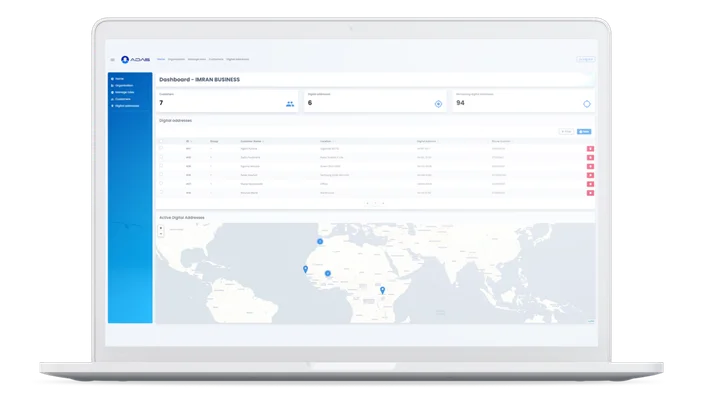Viewport: 704px width, 398px height.
Task: Sort table by Location column
Action: point(327,141)
